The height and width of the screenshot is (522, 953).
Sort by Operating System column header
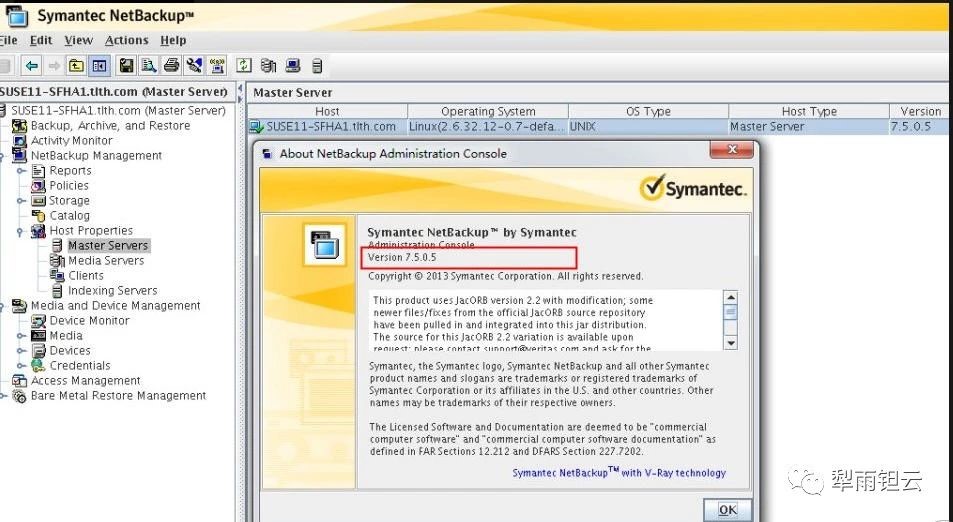pyautogui.click(x=488, y=111)
